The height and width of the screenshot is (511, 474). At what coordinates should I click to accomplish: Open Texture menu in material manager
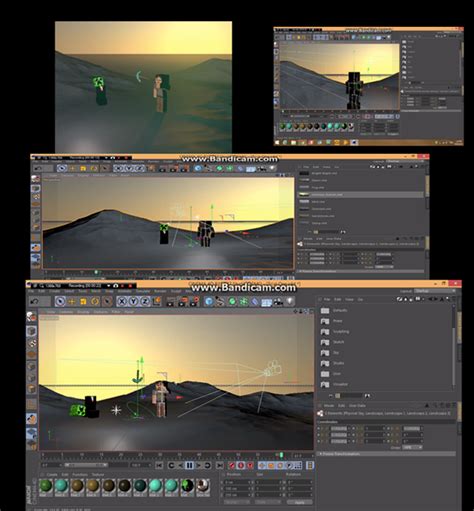coord(98,474)
